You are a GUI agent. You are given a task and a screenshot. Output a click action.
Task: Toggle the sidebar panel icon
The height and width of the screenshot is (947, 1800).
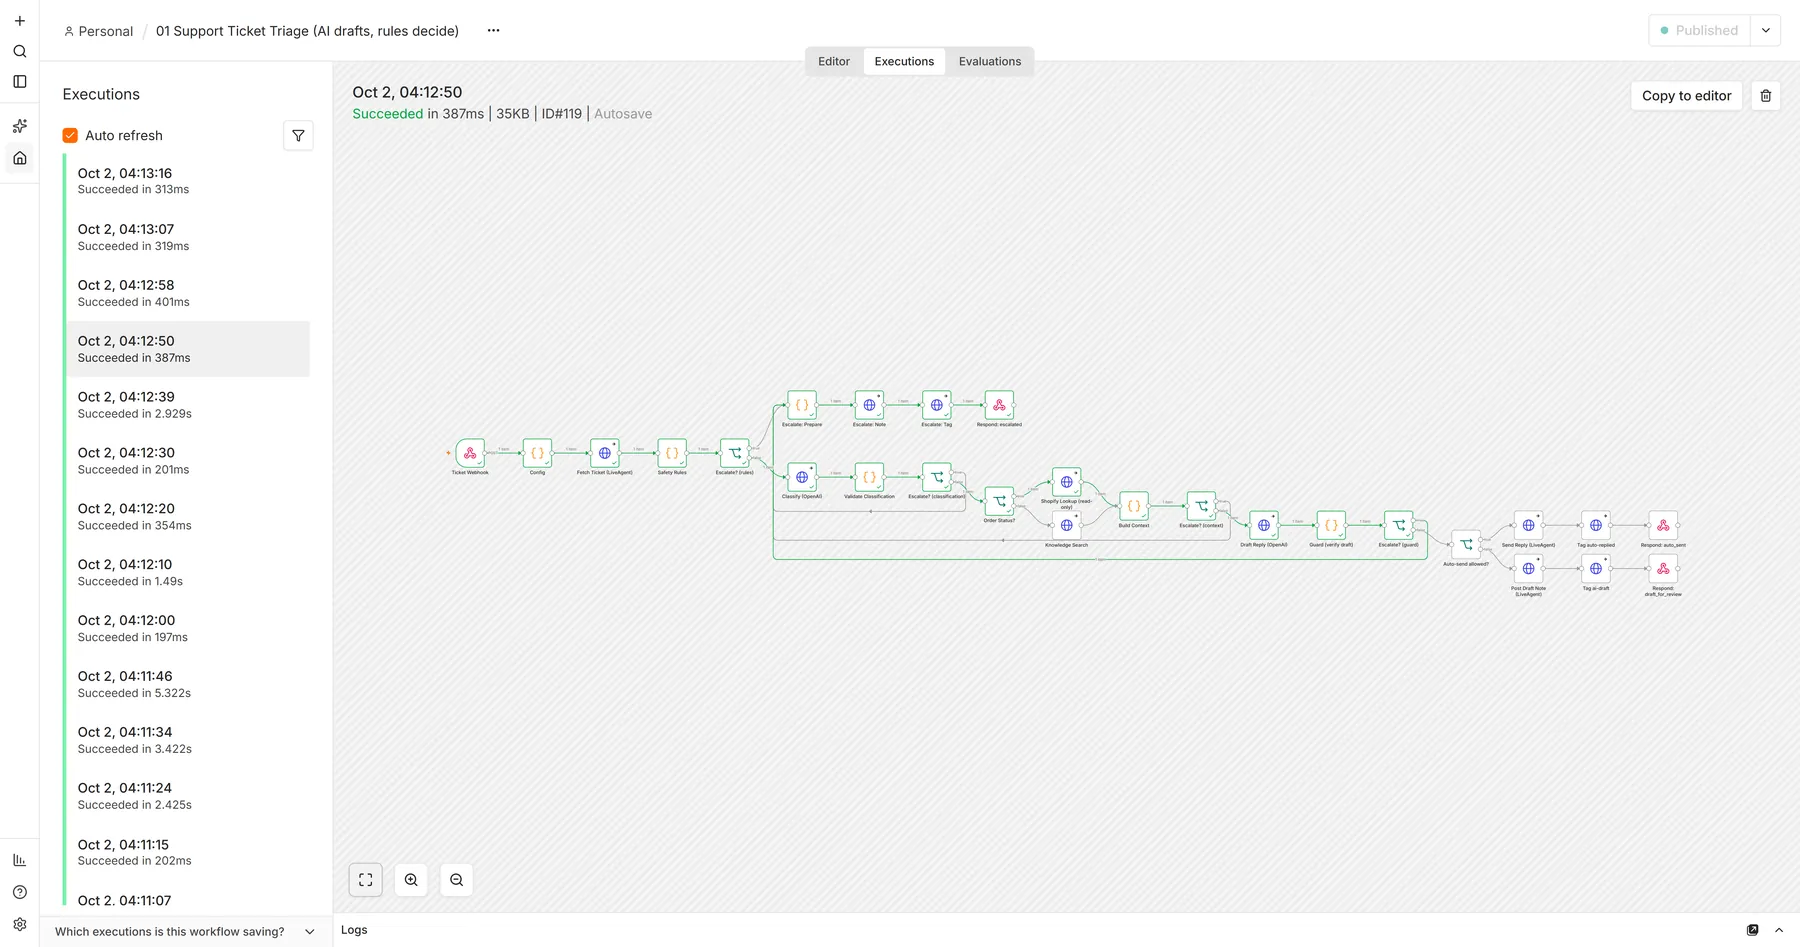click(x=19, y=82)
